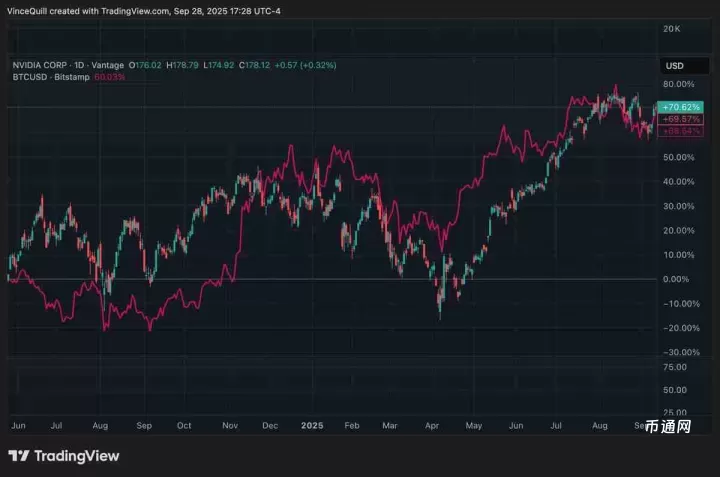The height and width of the screenshot is (477, 720).
Task: Click the NVIDIA CORP symbol legend
Action: point(50,65)
